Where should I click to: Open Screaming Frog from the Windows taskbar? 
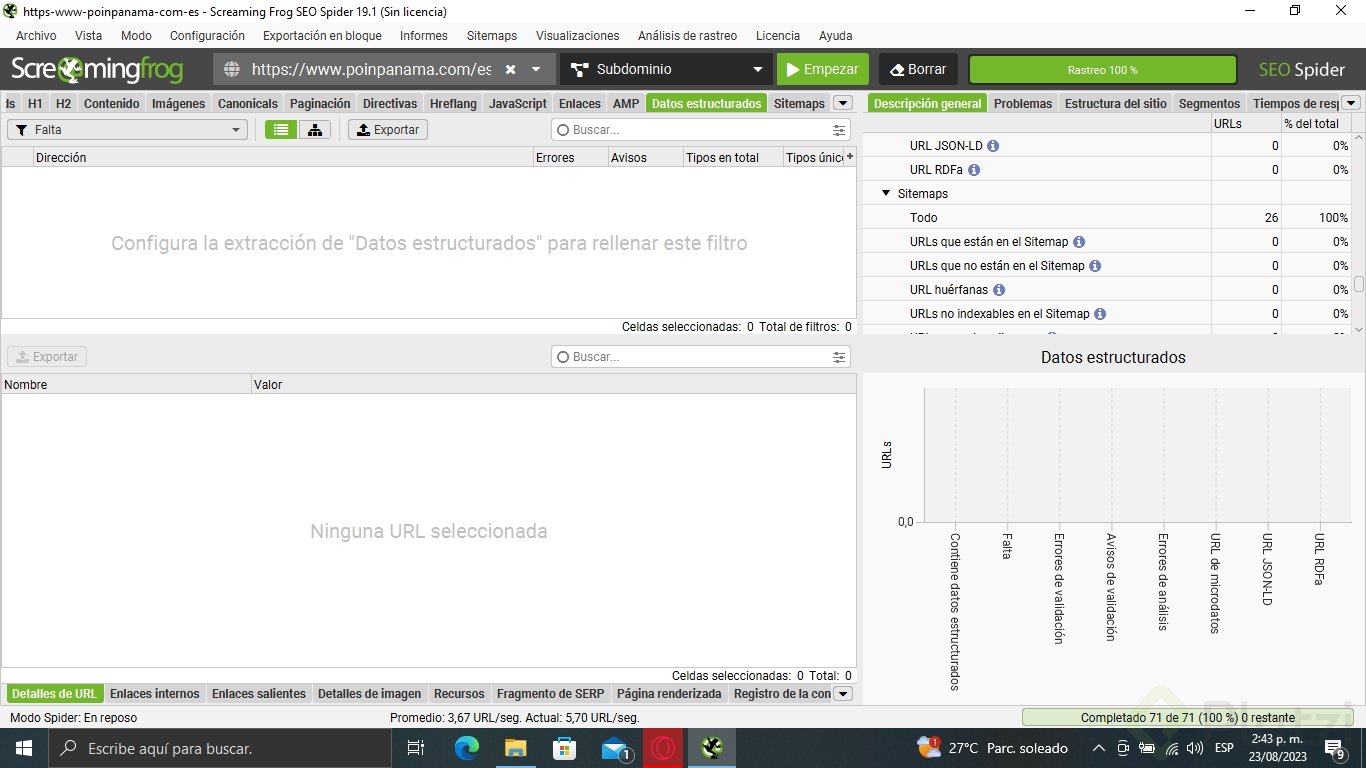coord(712,747)
